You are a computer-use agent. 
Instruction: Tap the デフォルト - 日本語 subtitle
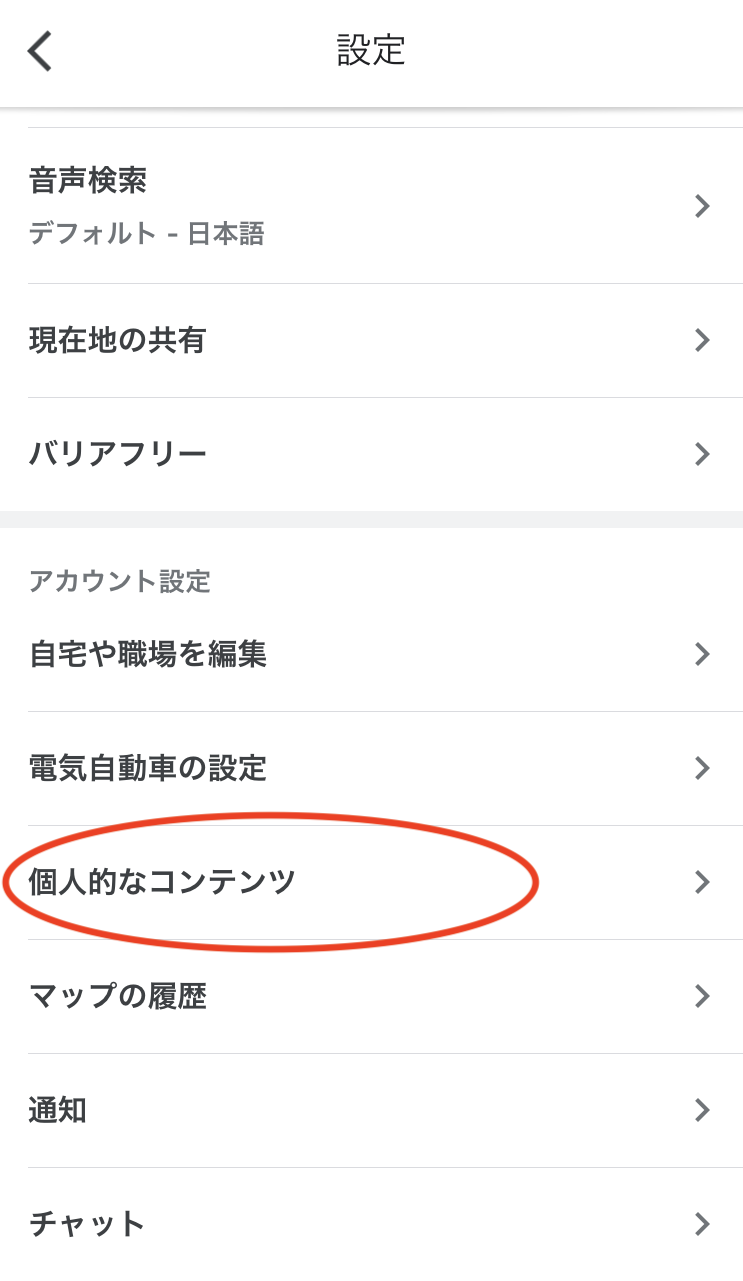[146, 234]
